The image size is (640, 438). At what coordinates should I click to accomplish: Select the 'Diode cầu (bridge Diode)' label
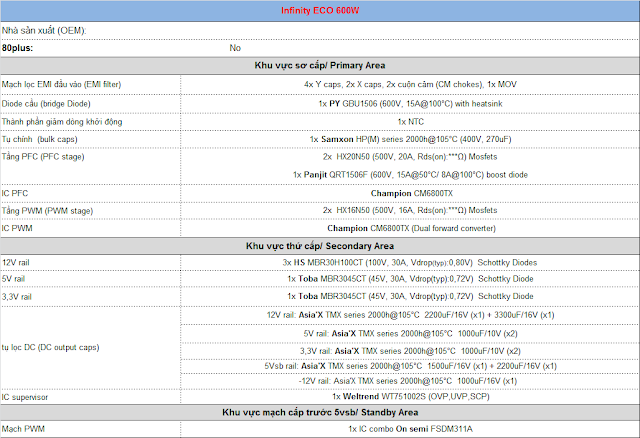pos(46,104)
